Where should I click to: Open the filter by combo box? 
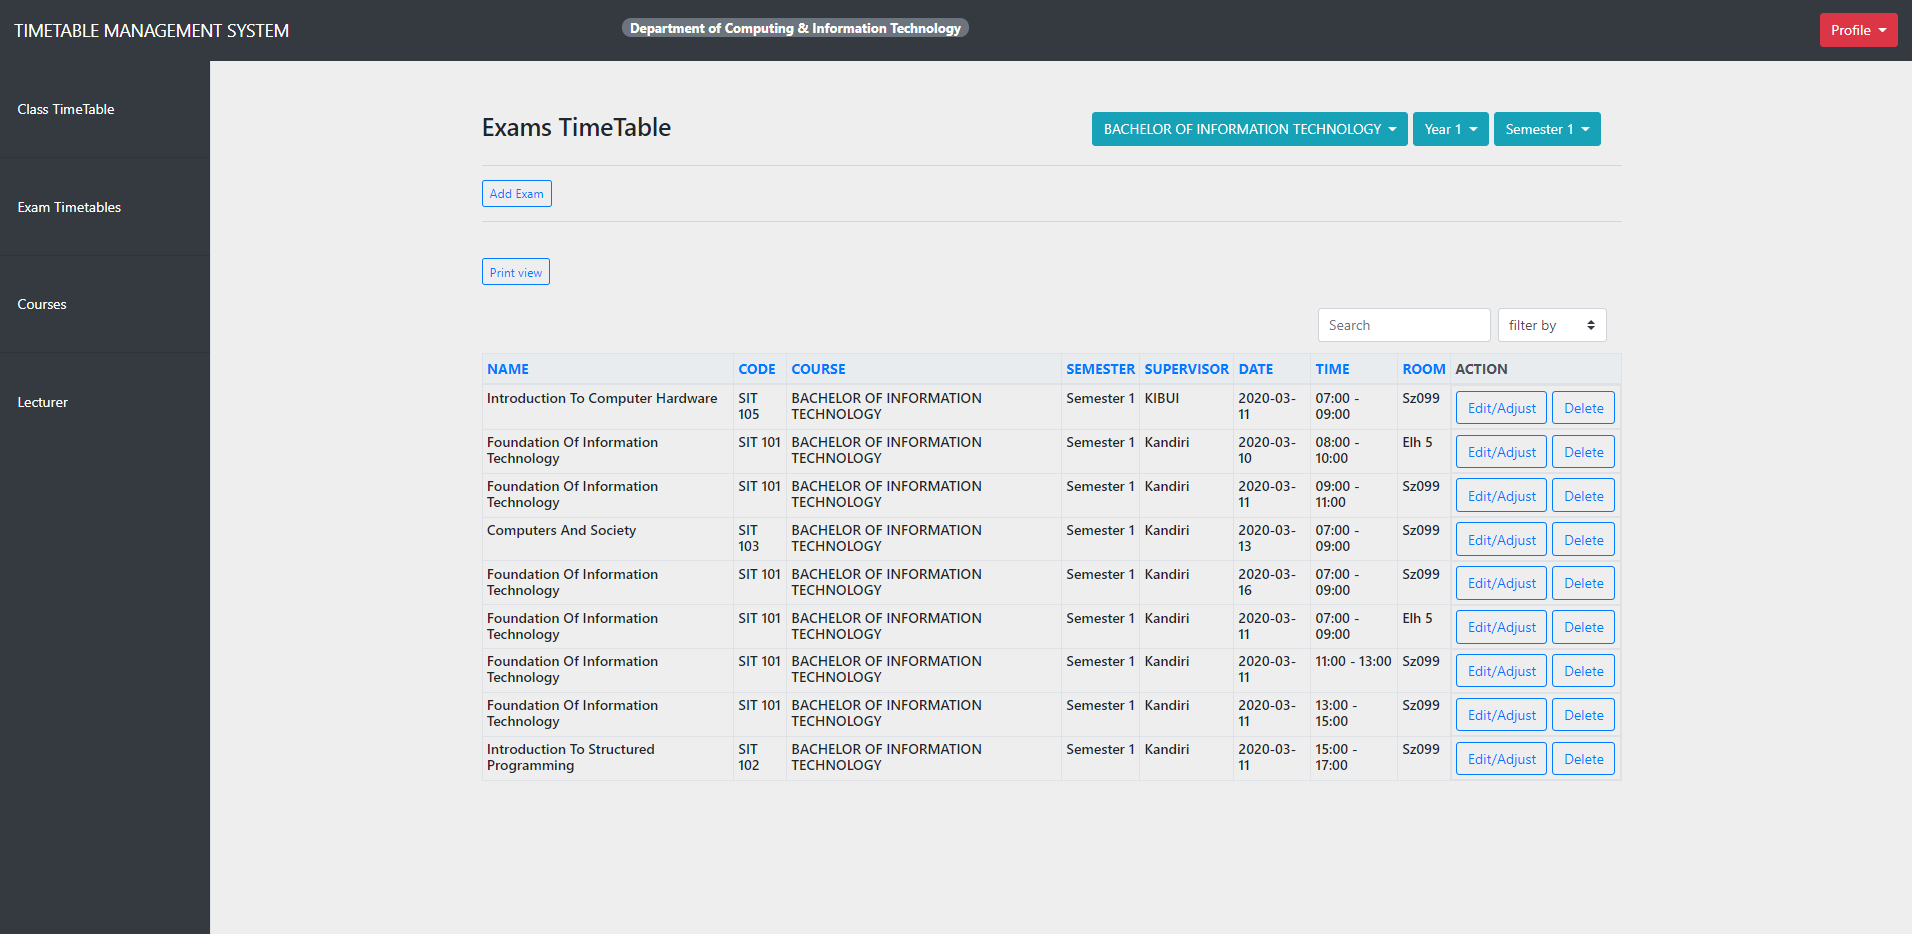pos(1551,325)
